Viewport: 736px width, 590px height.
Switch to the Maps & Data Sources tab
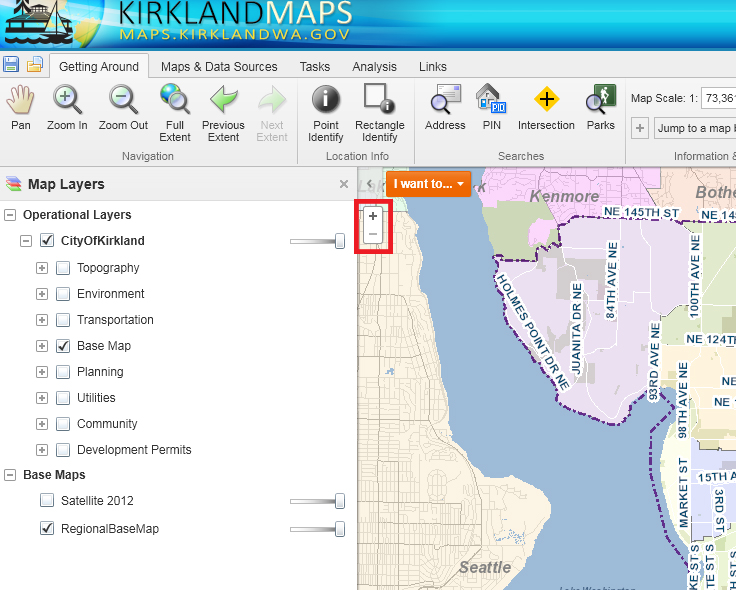point(219,67)
